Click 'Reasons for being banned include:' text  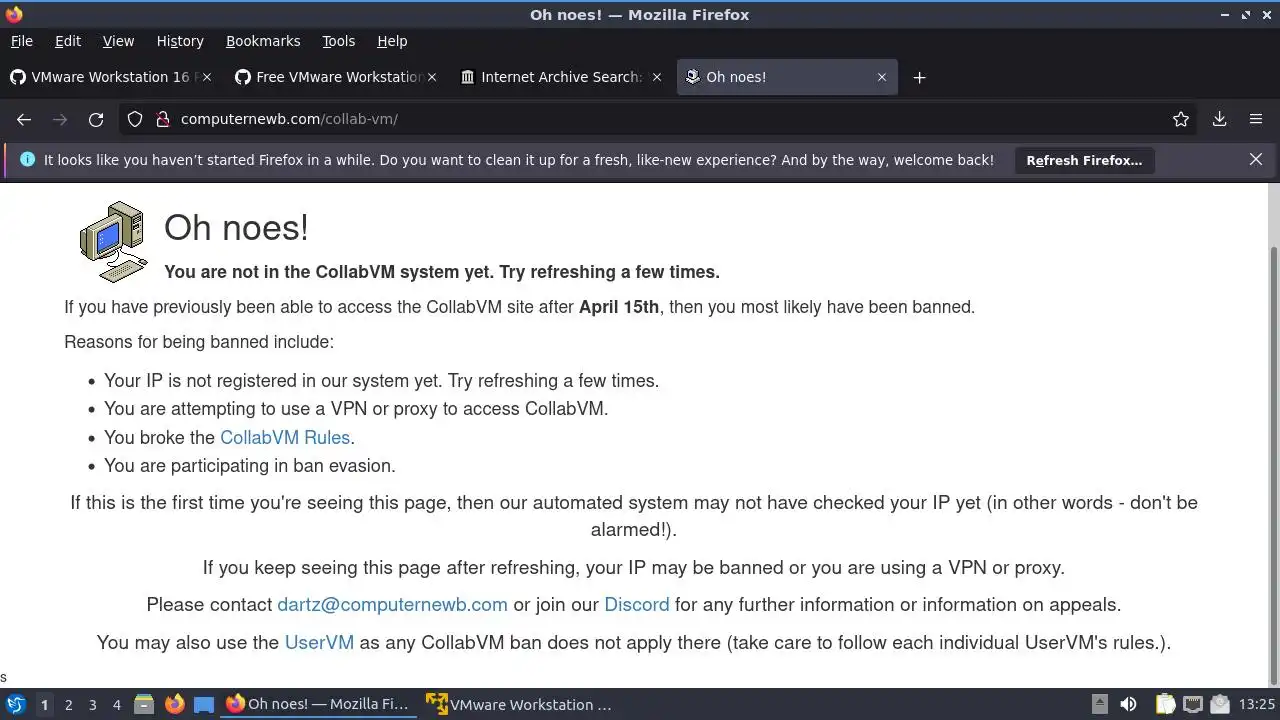(x=199, y=342)
